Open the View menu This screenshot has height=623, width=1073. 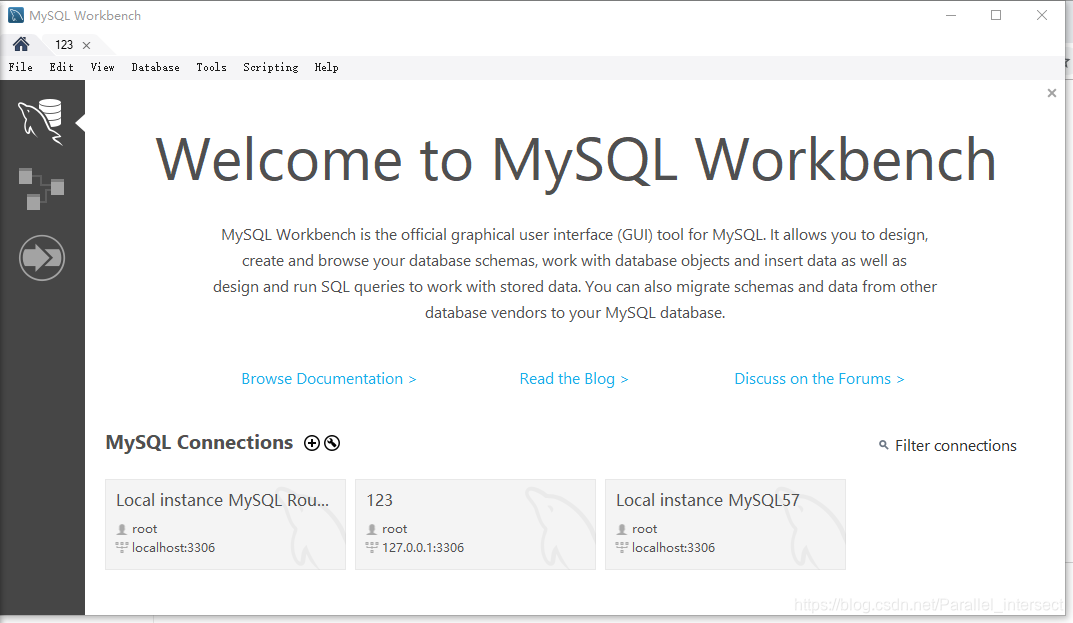click(103, 67)
